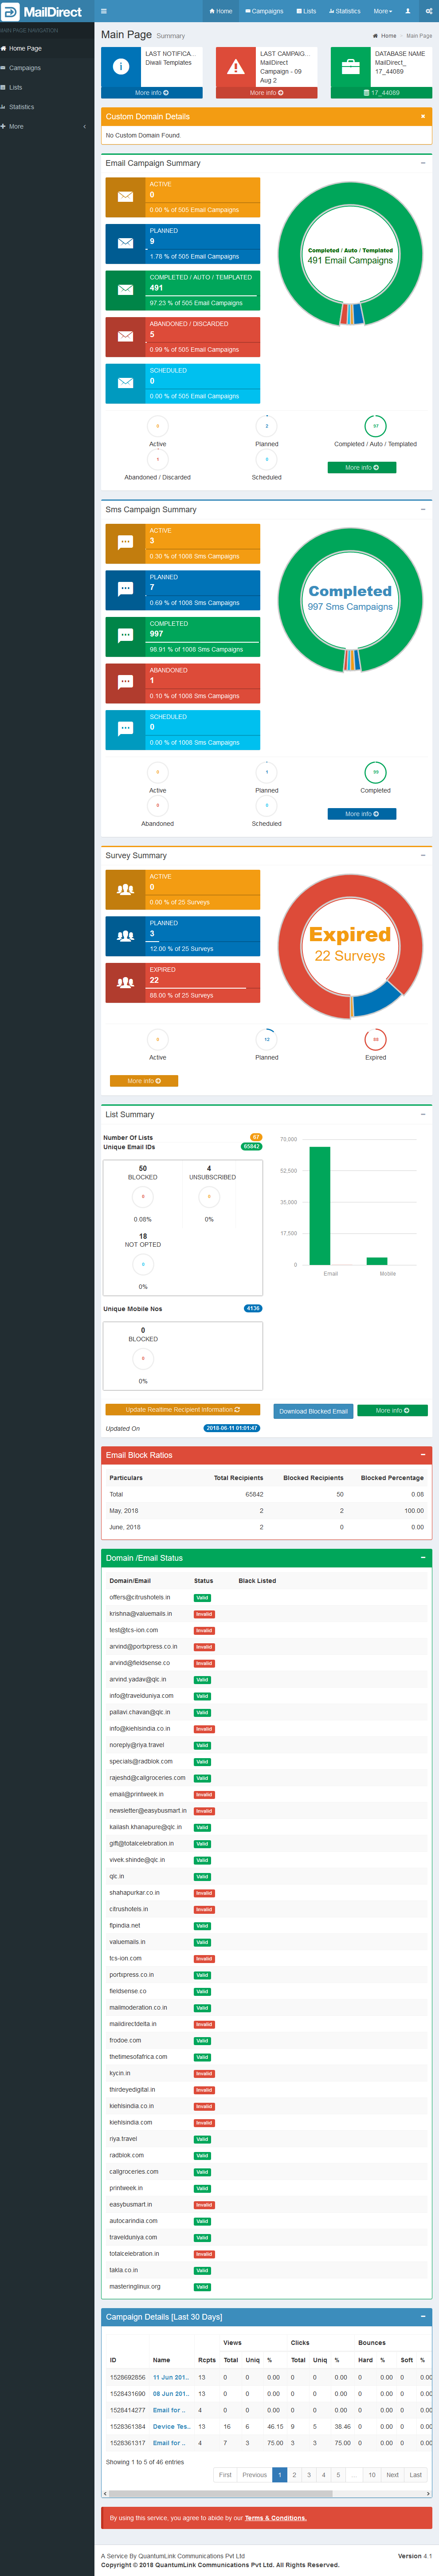Click the Download Blocked Email button
Image resolution: width=439 pixels, height=2576 pixels.
tap(313, 1411)
